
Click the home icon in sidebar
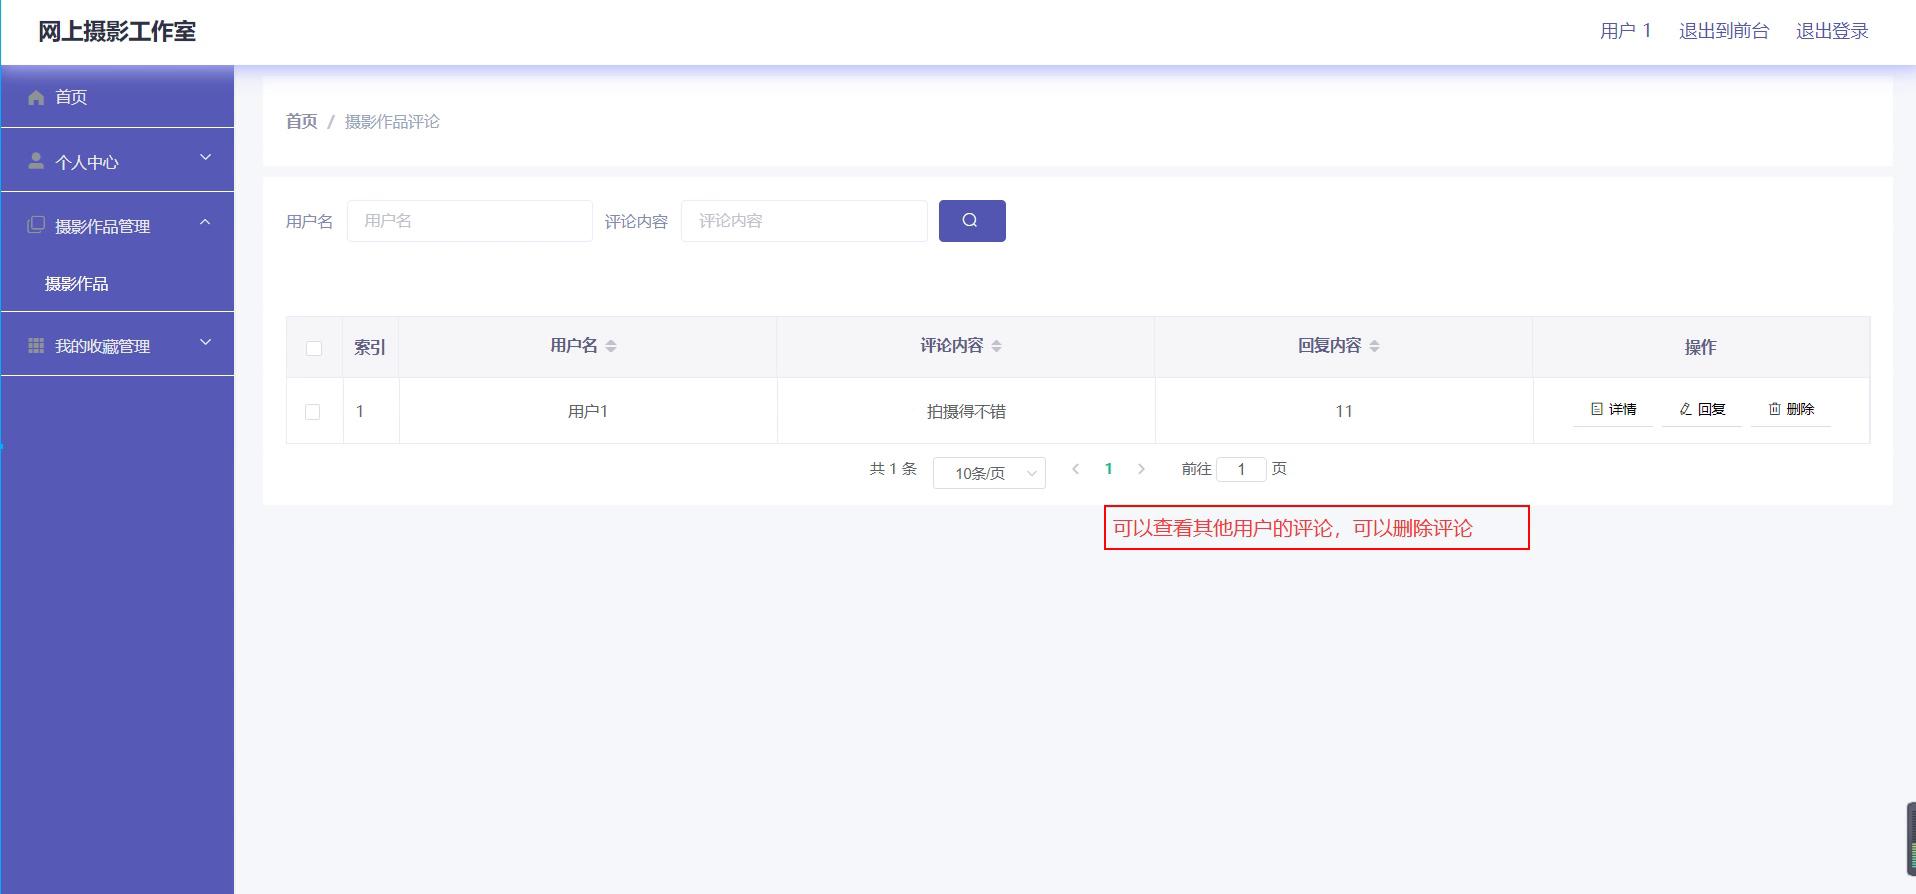[37, 97]
